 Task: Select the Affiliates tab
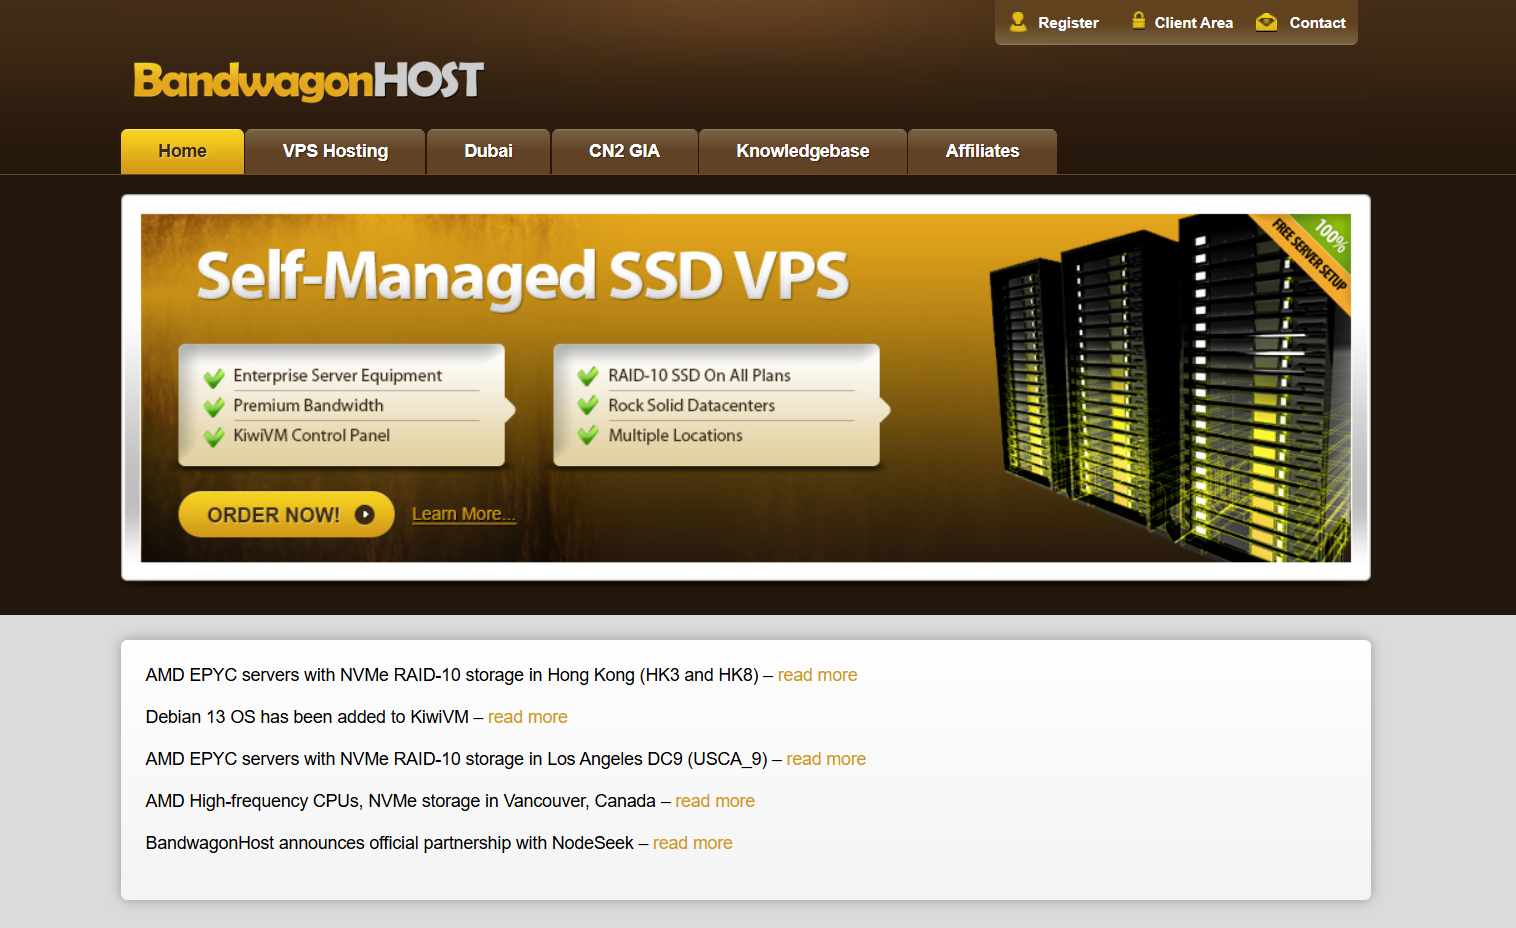coord(982,152)
